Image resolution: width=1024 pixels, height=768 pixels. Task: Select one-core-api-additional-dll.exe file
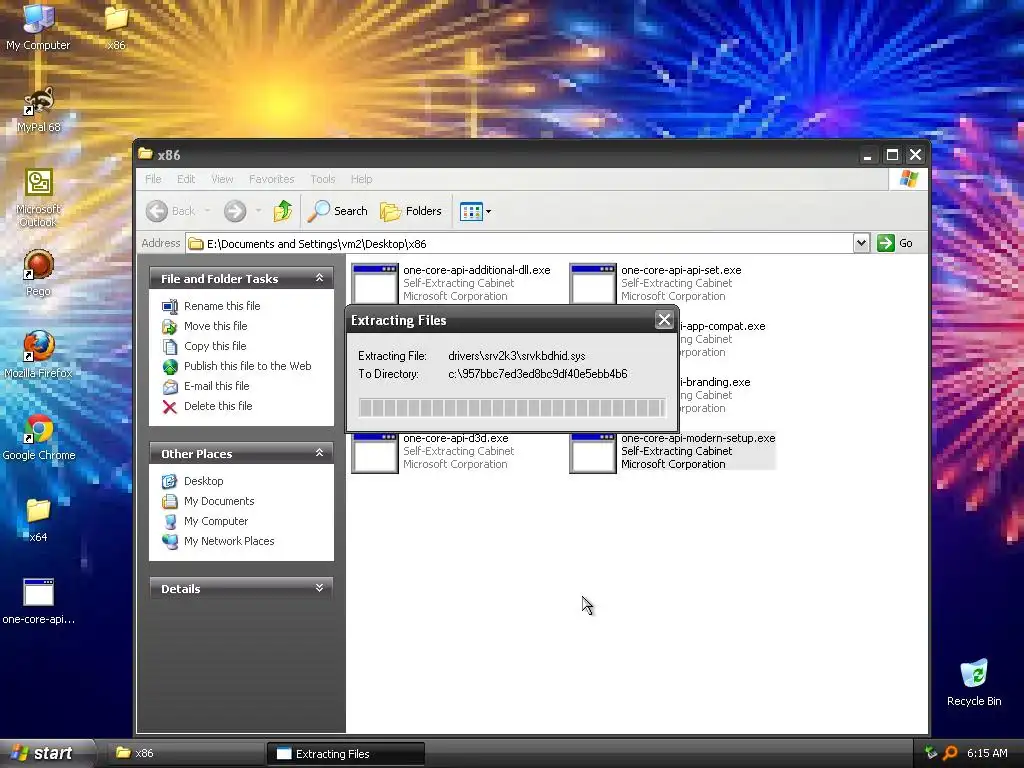pyautogui.click(x=451, y=283)
